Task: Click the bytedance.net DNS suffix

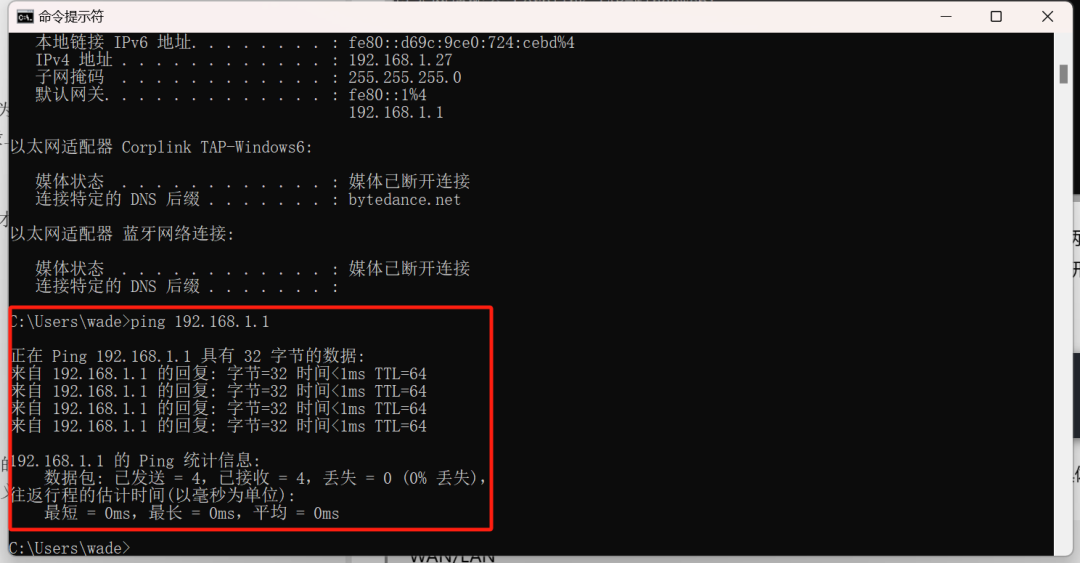Action: tap(404, 200)
